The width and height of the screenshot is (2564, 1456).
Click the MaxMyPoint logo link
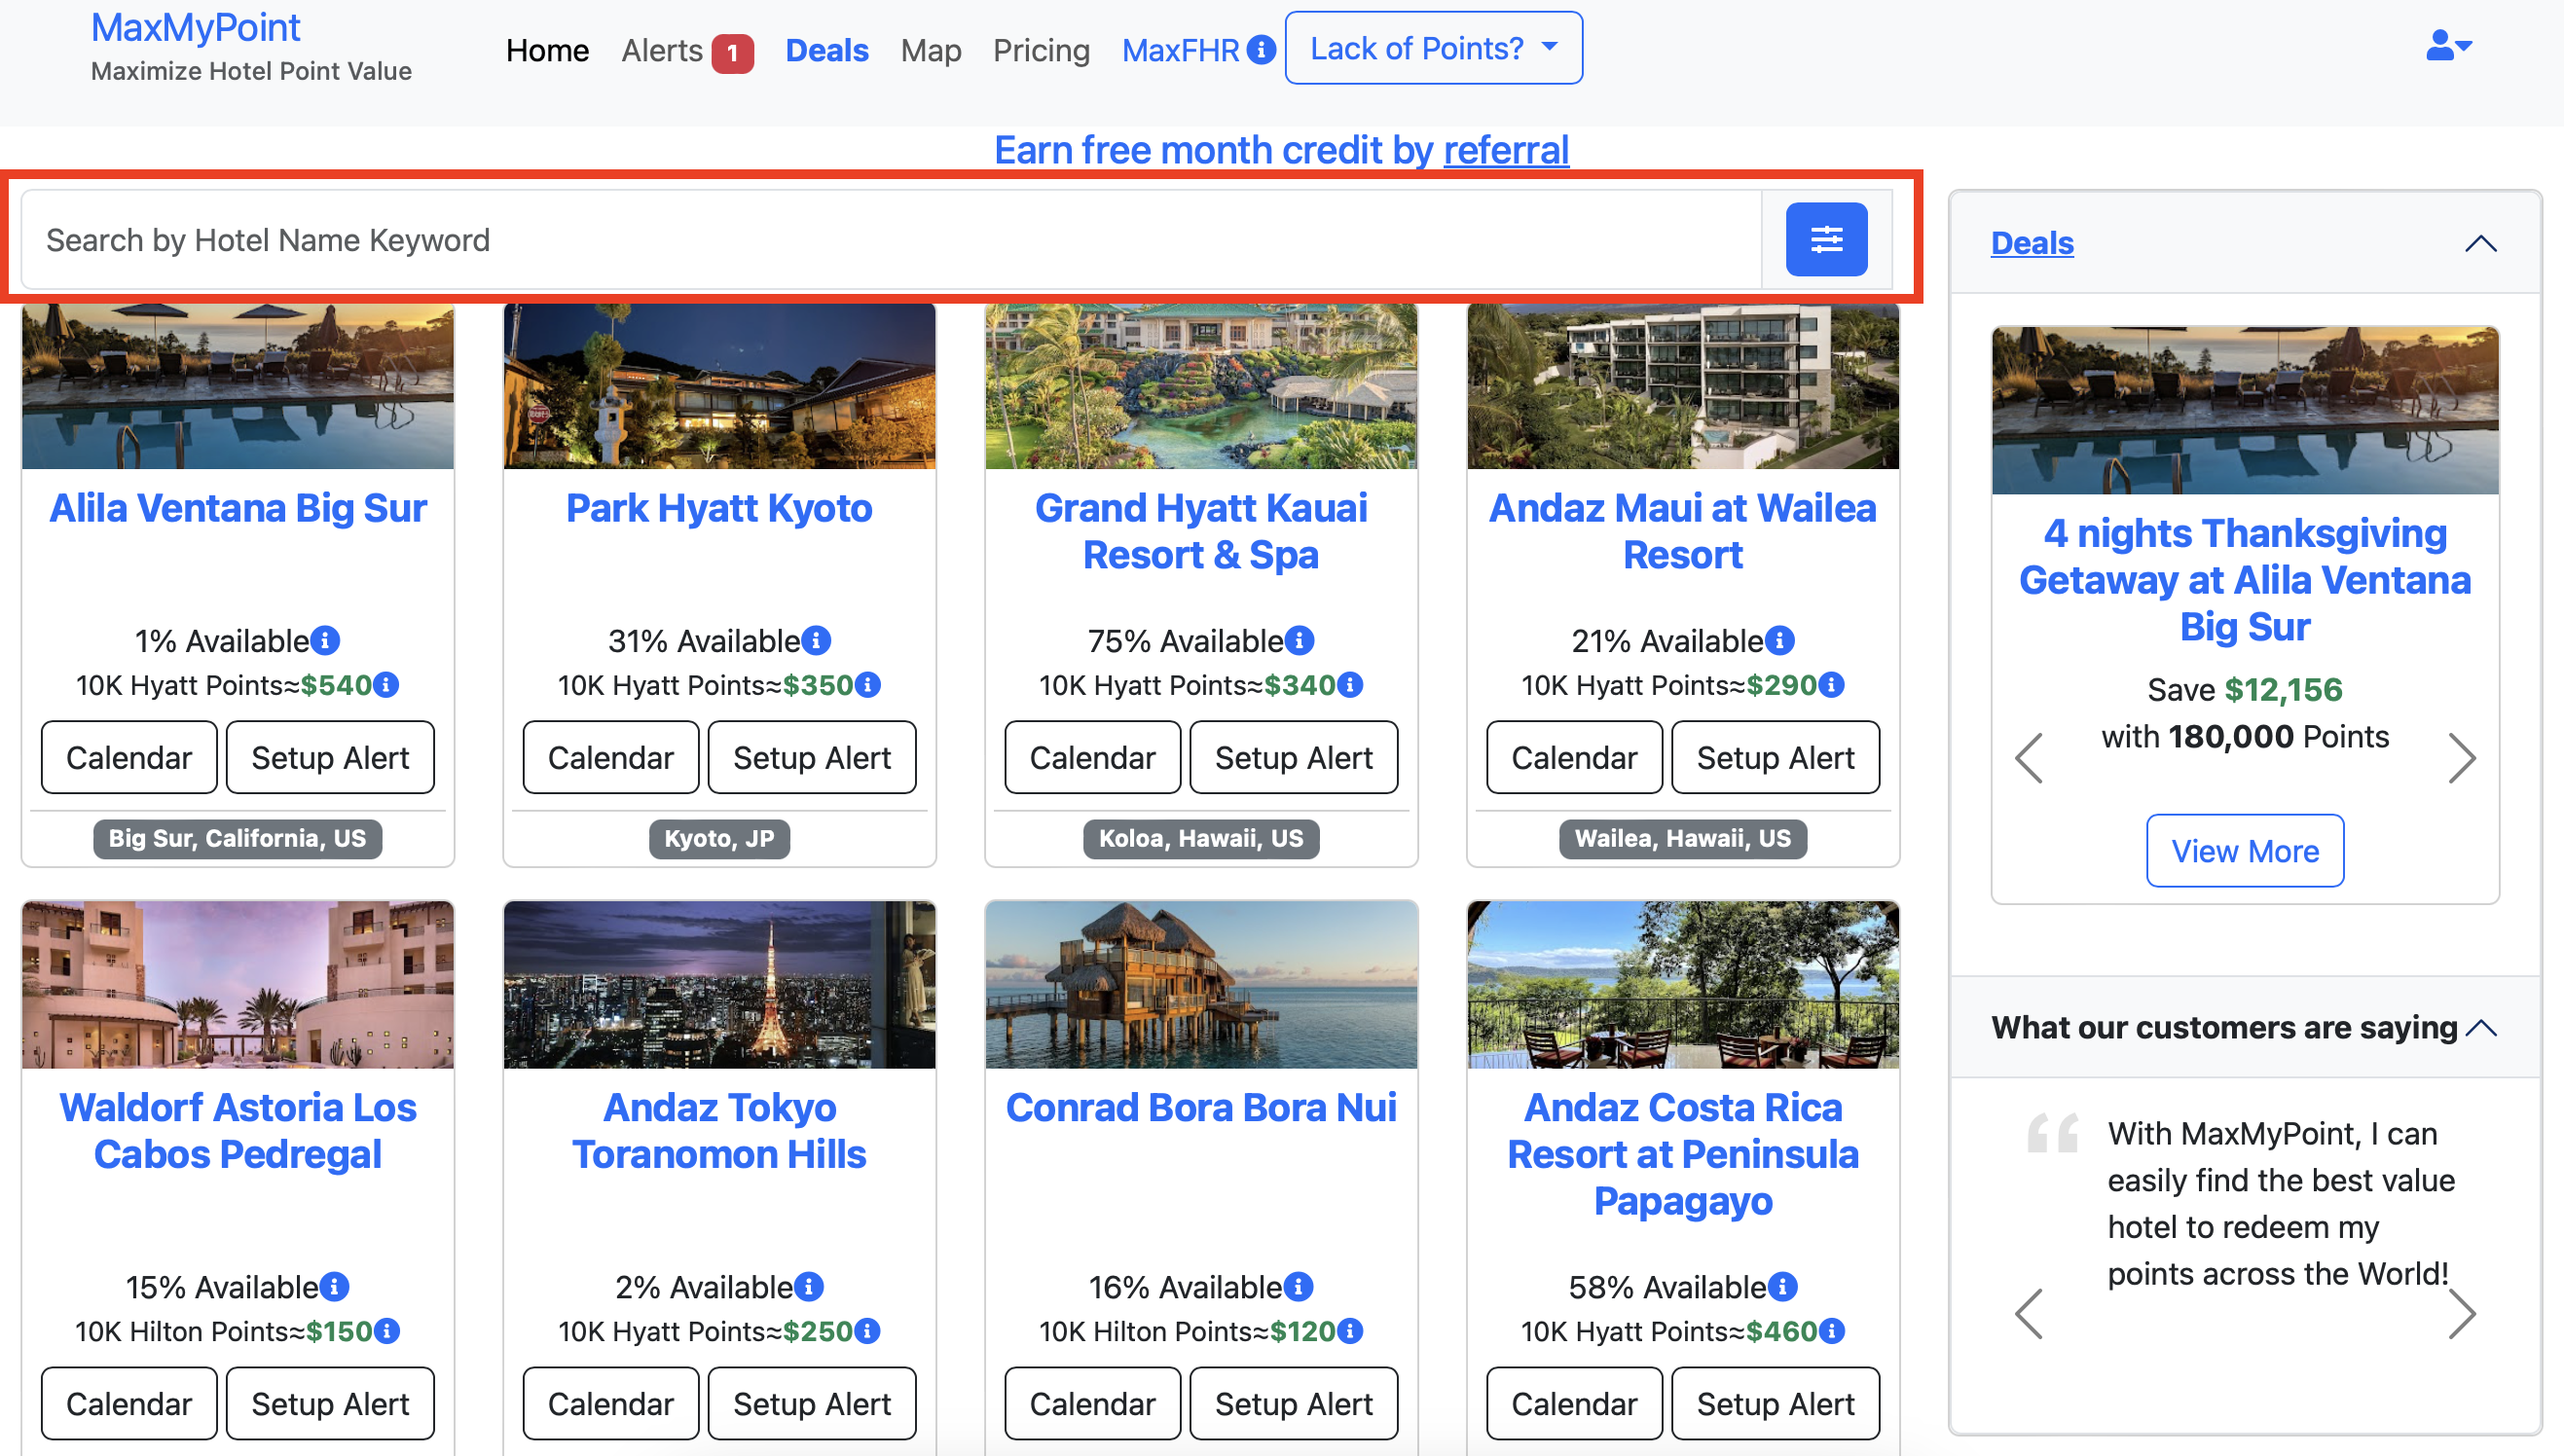coord(195,27)
